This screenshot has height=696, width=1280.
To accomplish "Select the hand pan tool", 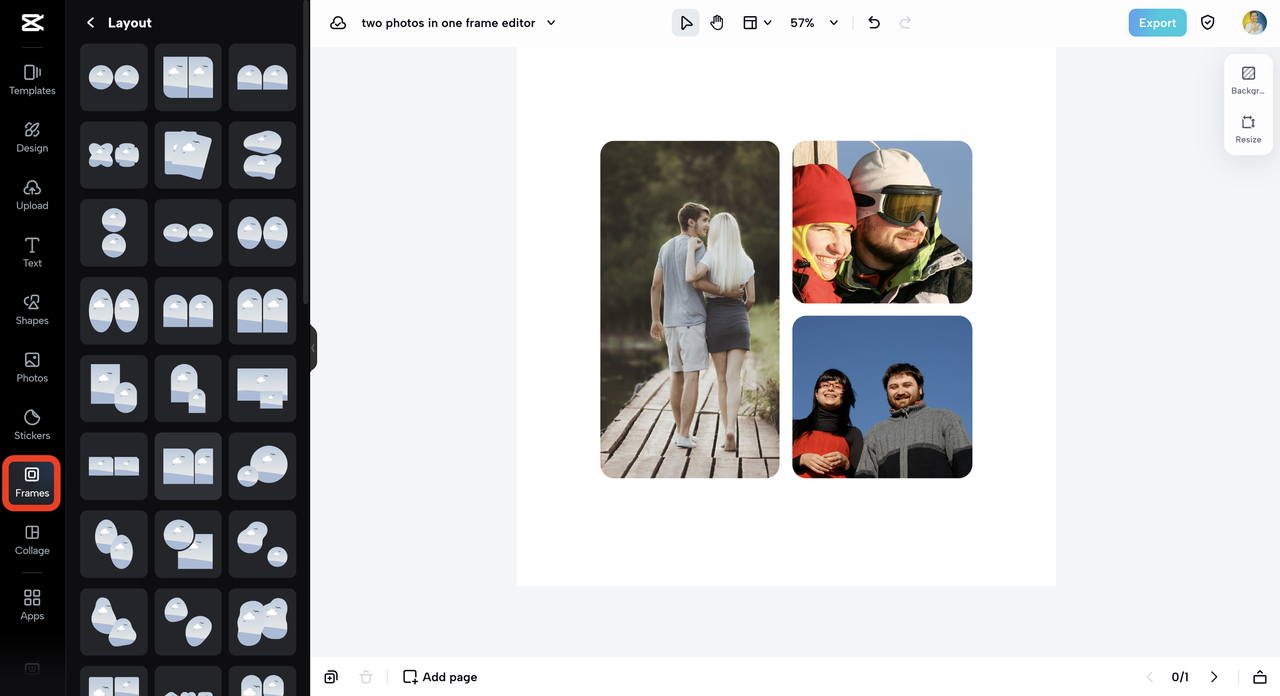I will pyautogui.click(x=717, y=23).
